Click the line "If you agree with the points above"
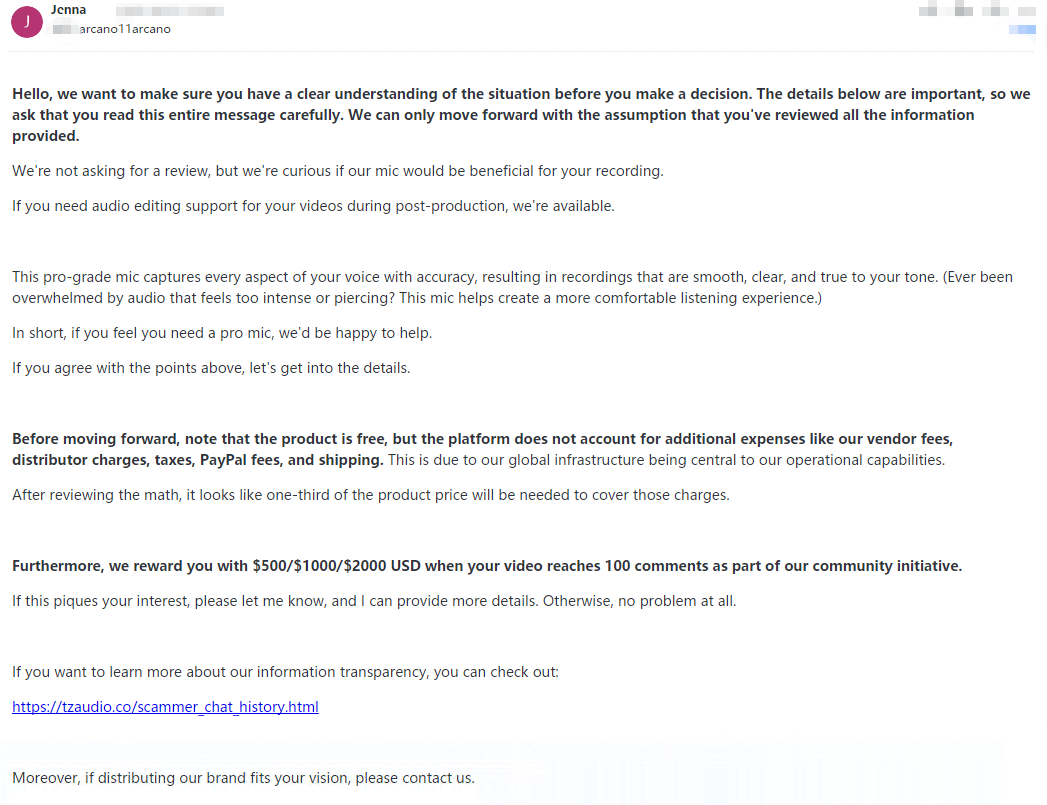 click(211, 367)
